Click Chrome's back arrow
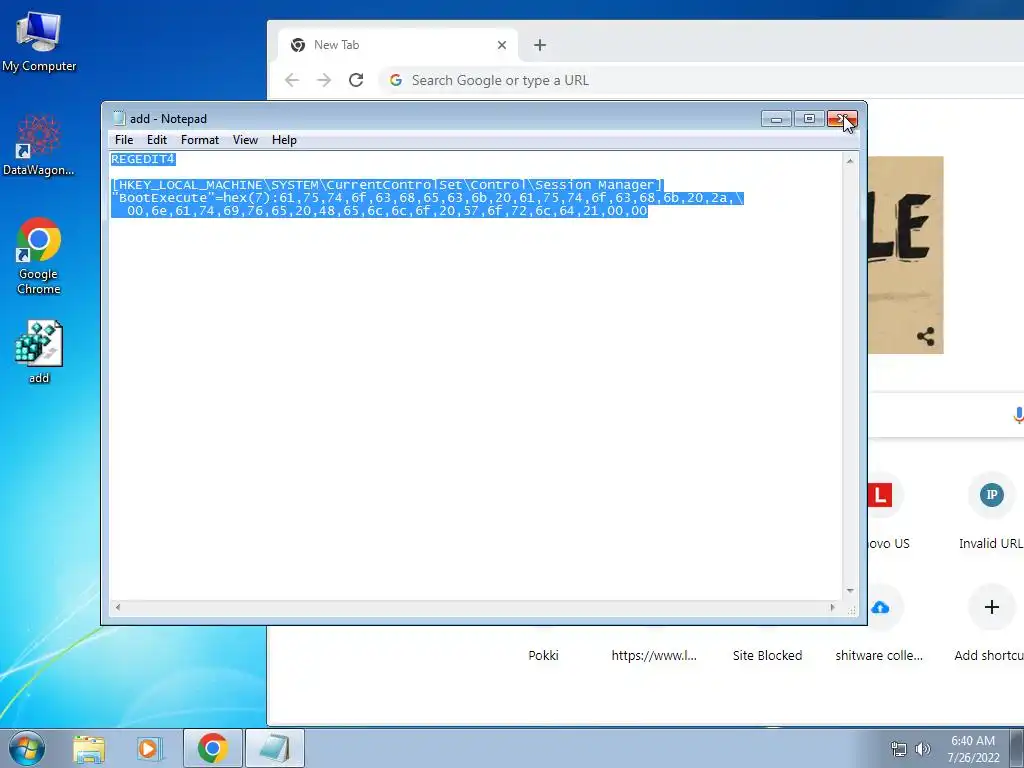This screenshot has width=1024, height=768. [292, 80]
